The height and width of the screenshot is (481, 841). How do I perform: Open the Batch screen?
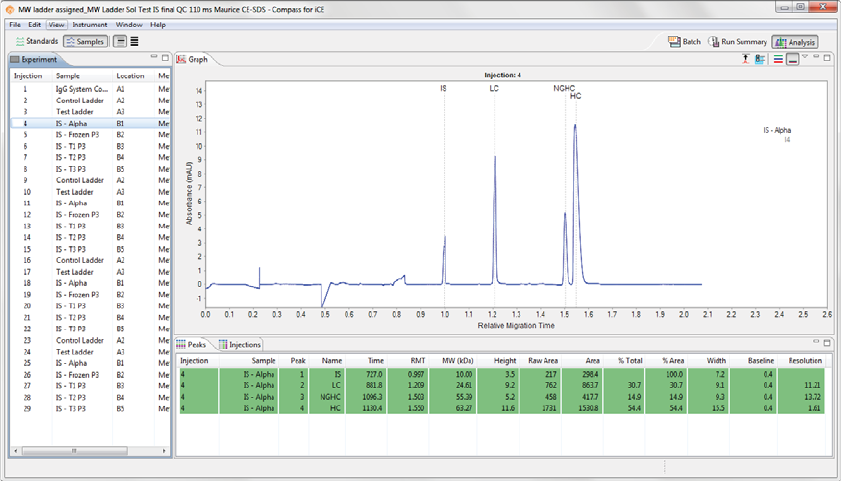(x=685, y=42)
